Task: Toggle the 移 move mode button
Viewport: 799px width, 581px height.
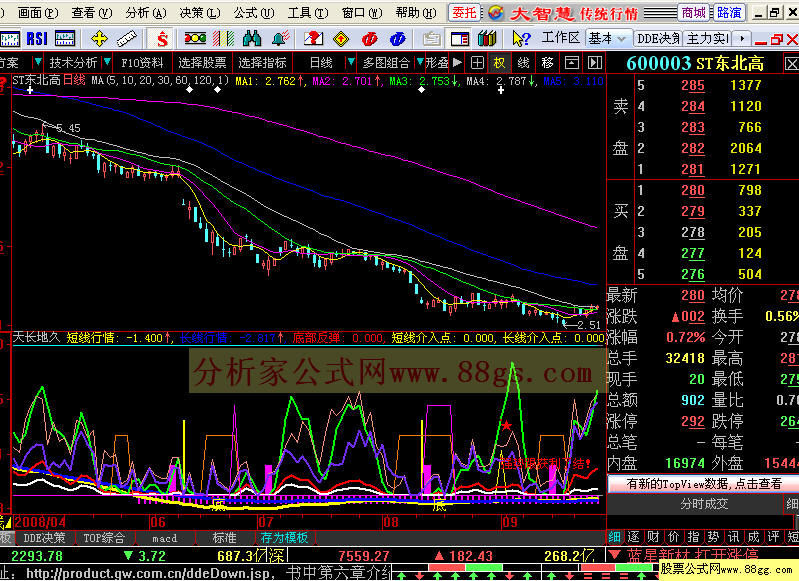Action: pyautogui.click(x=547, y=63)
